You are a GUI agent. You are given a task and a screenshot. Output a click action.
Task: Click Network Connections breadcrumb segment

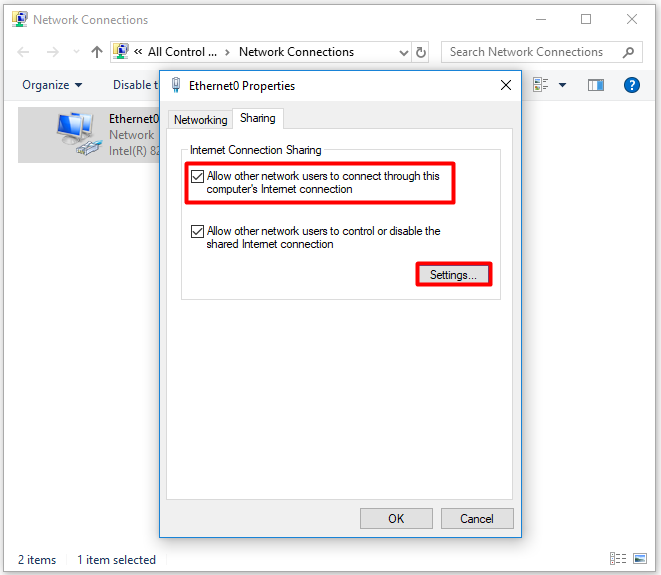point(296,52)
